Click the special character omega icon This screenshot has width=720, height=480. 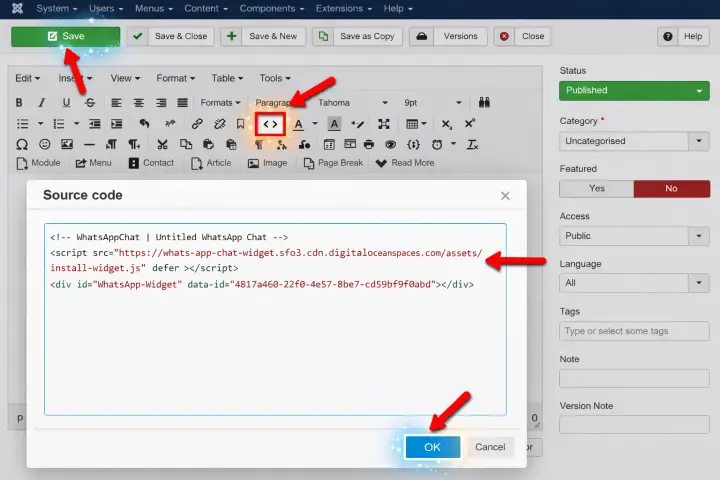click(x=21, y=144)
